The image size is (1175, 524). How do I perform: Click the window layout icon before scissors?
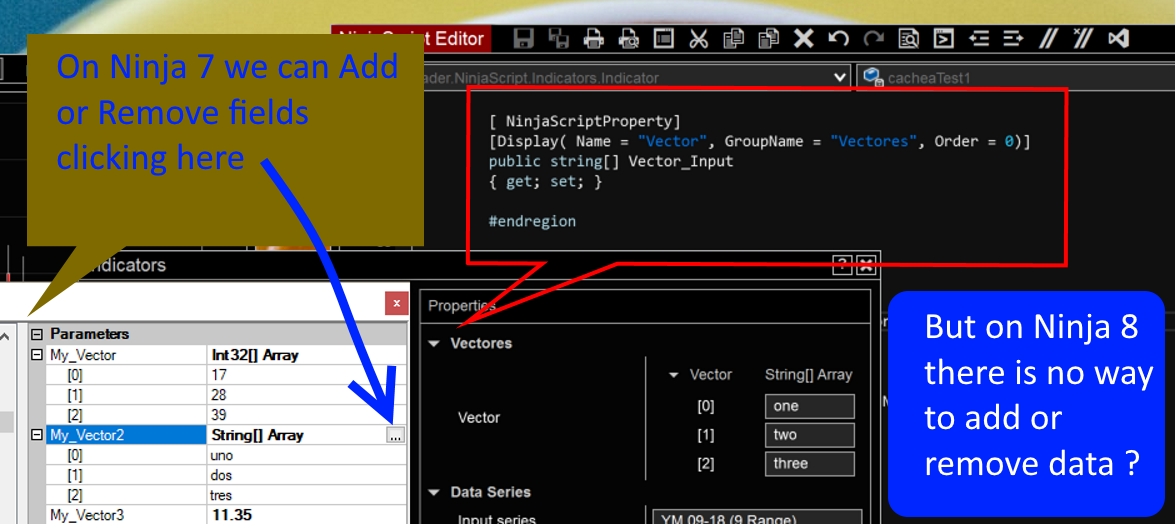(x=663, y=38)
